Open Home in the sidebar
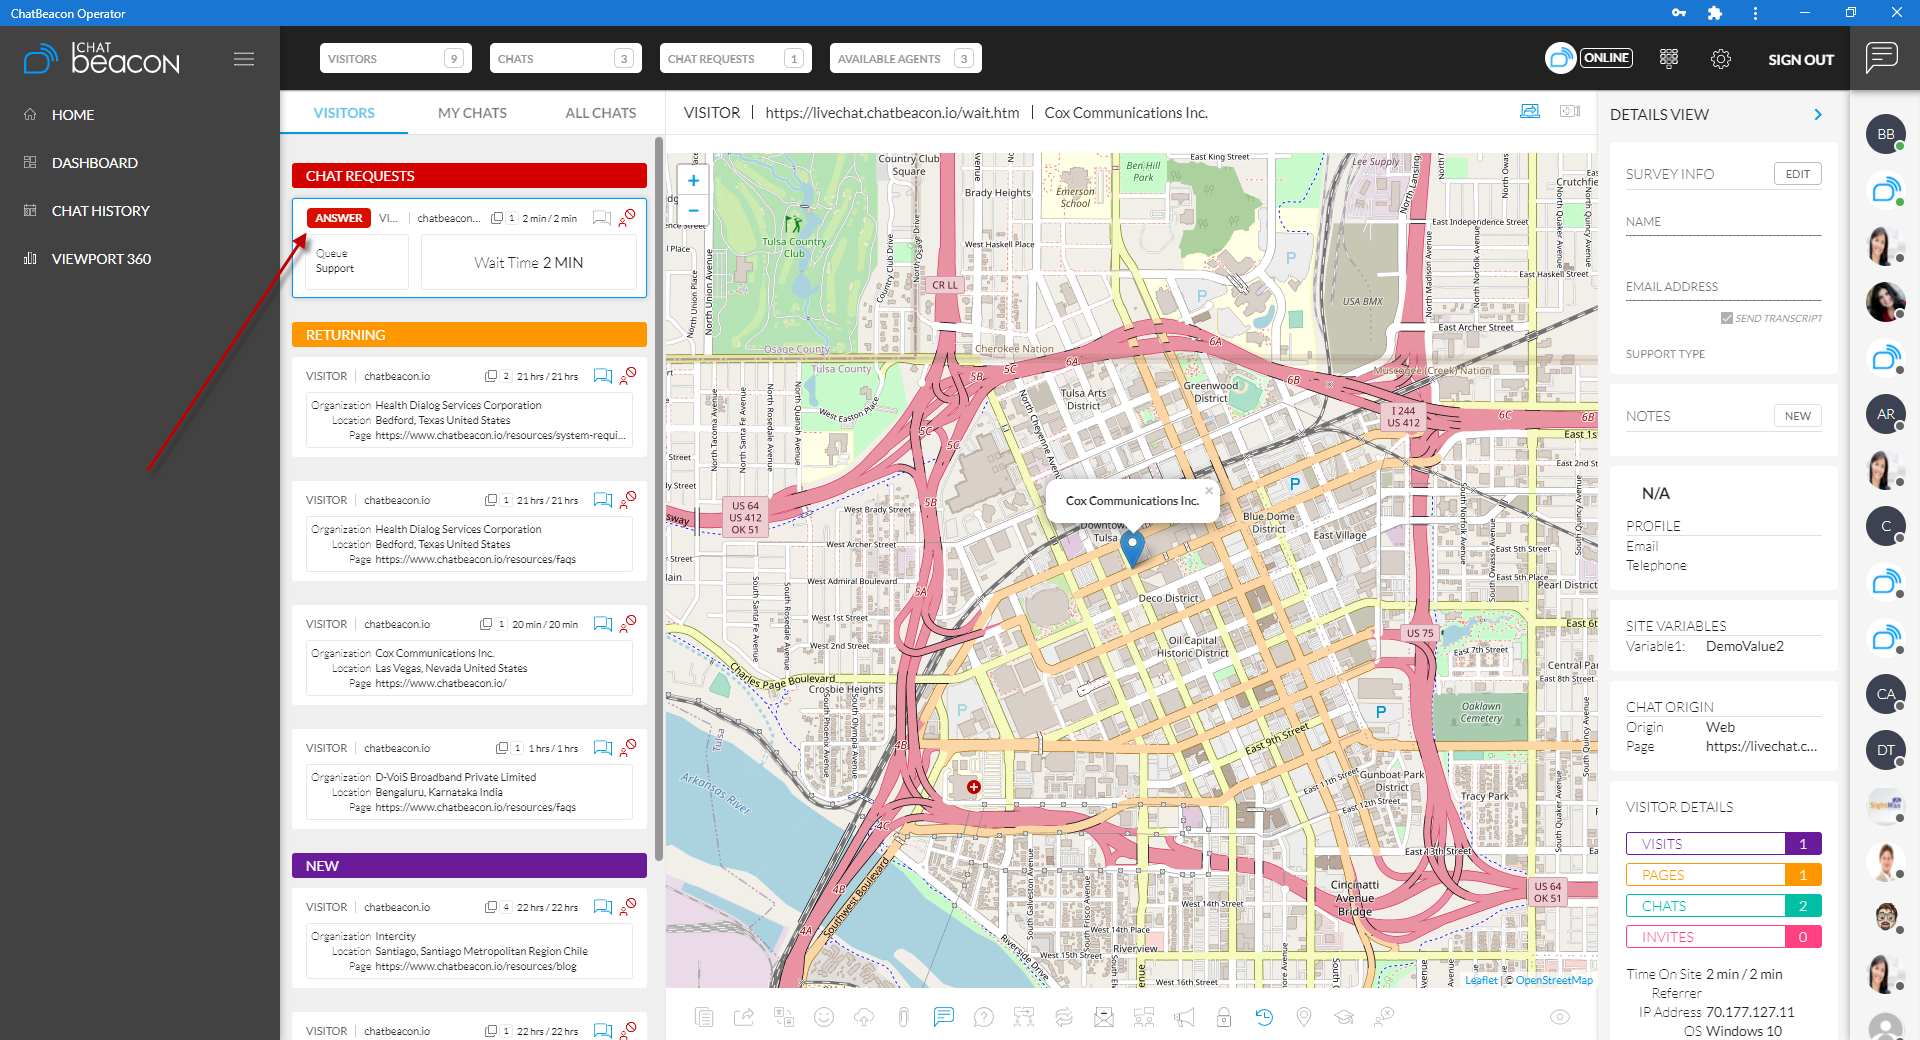Image resolution: width=1920 pixels, height=1040 pixels. pyautogui.click(x=73, y=115)
